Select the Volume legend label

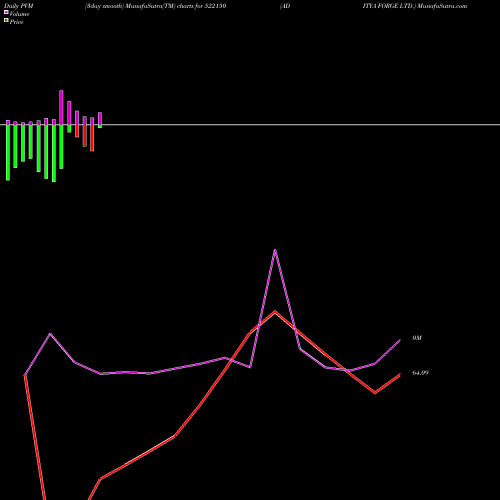(x=19, y=14)
